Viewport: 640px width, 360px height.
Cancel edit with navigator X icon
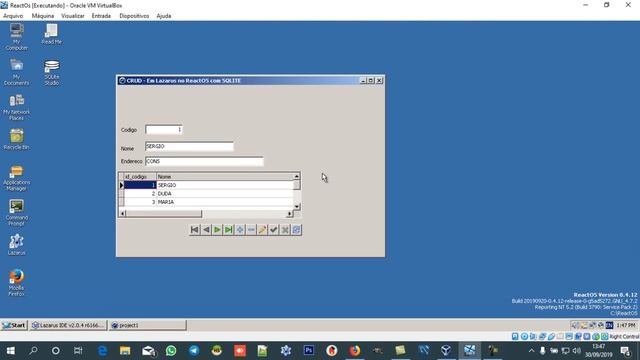(285, 230)
